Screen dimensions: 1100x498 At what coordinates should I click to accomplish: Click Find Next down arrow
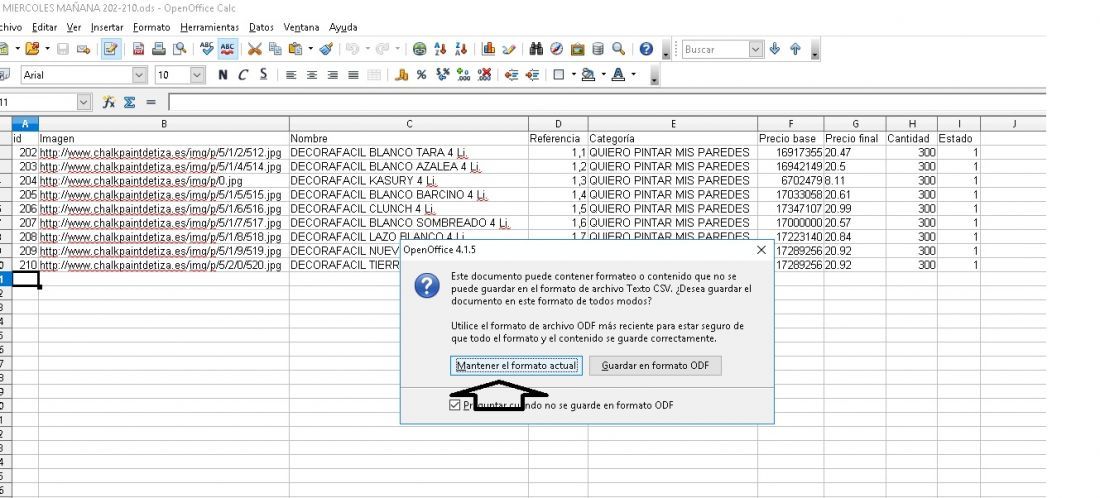[x=774, y=49]
